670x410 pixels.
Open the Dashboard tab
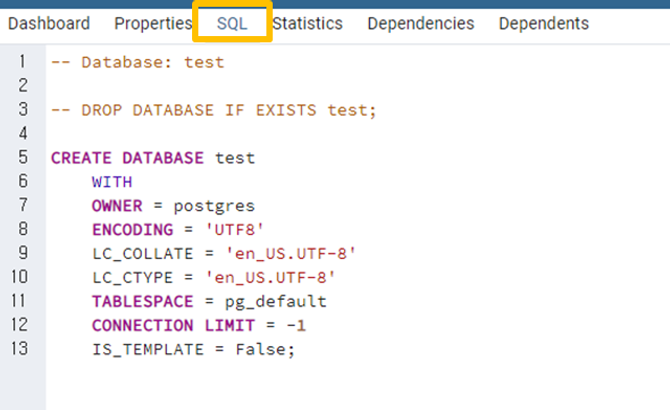(49, 23)
